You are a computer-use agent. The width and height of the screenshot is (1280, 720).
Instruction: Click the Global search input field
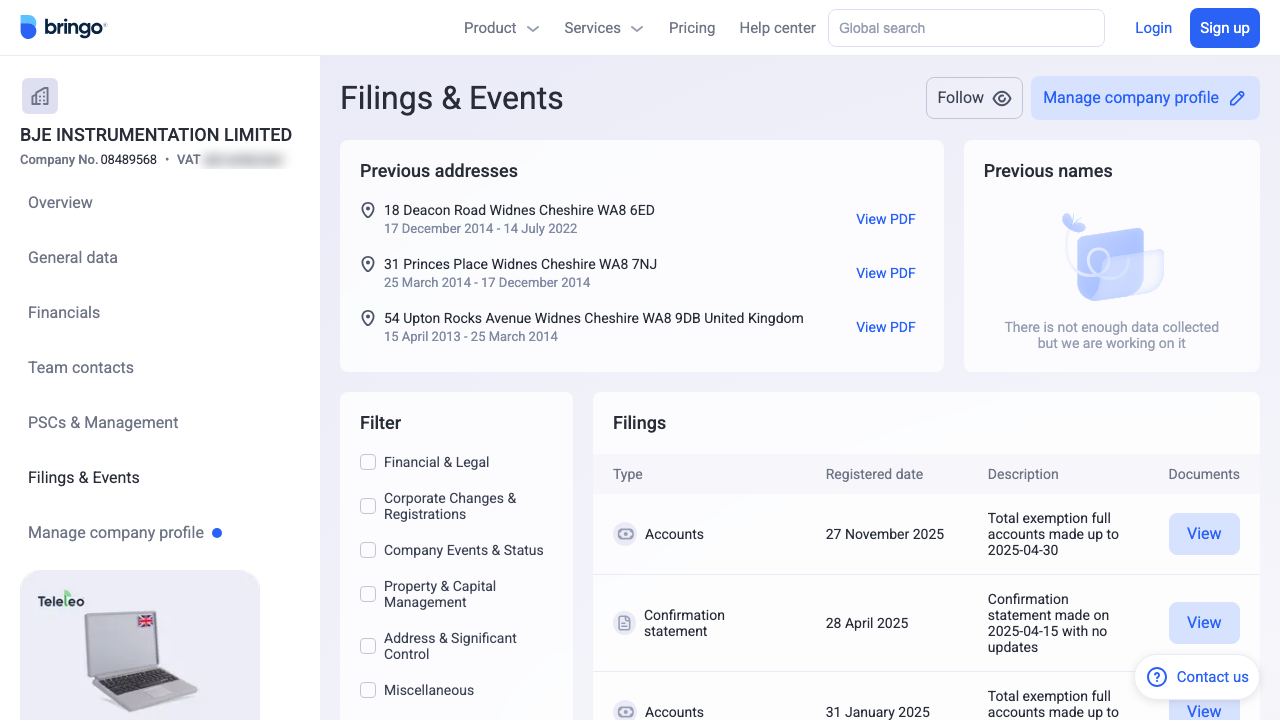click(965, 28)
